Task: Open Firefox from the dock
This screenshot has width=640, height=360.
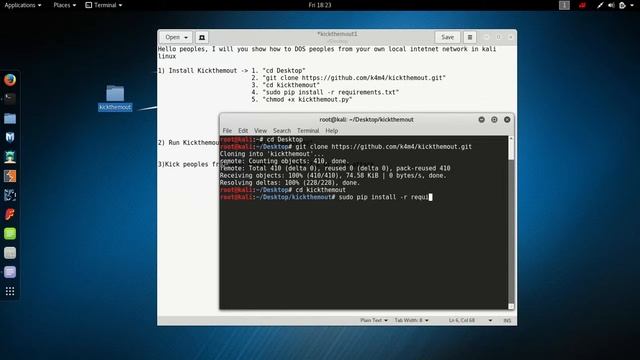Action: coord(10,80)
